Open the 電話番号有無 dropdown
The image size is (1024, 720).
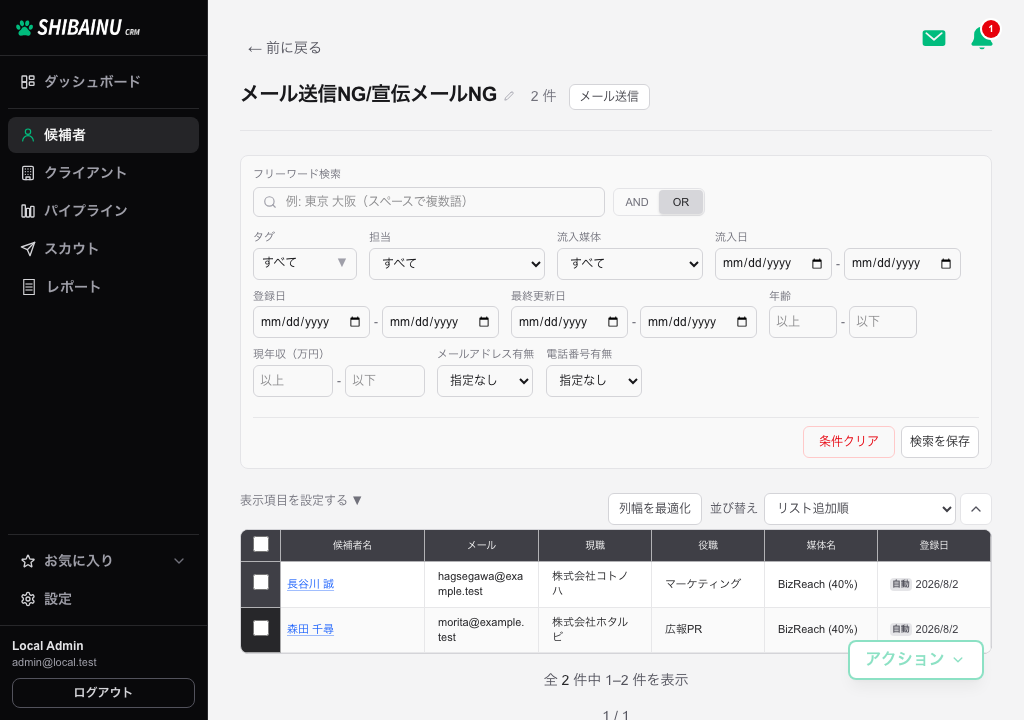coord(594,381)
